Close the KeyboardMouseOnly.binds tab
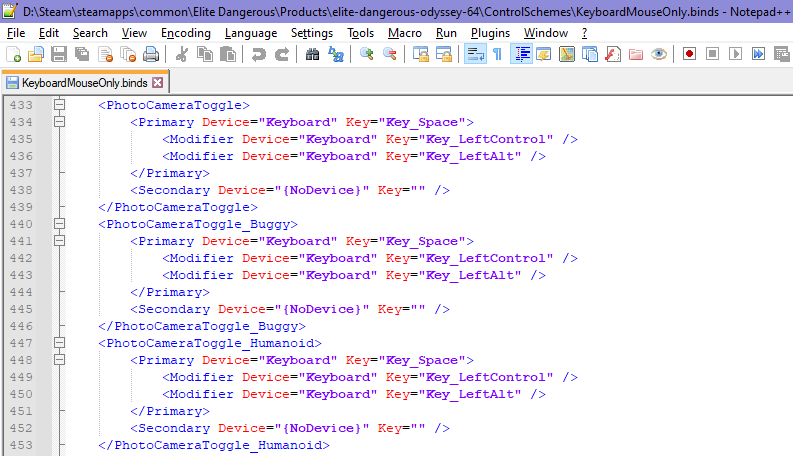793x456 pixels. pos(158,82)
